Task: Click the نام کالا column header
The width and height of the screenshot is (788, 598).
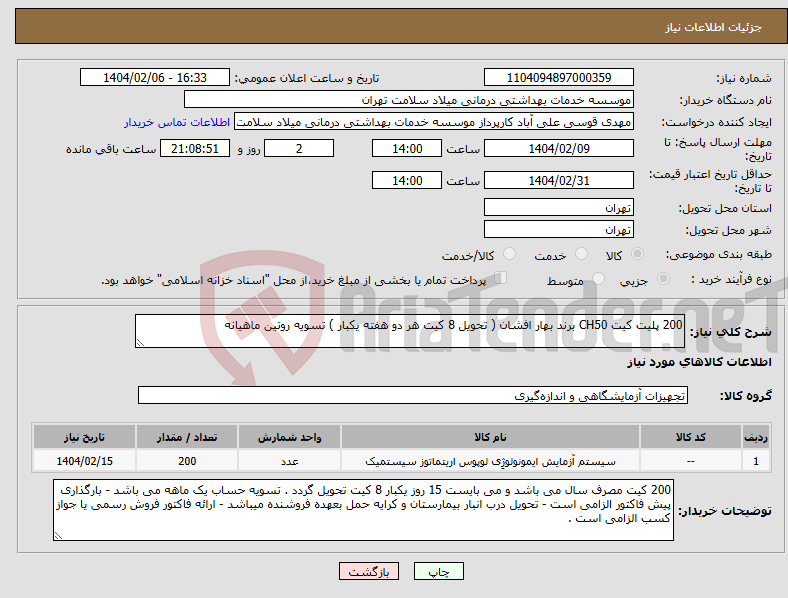Action: point(490,437)
